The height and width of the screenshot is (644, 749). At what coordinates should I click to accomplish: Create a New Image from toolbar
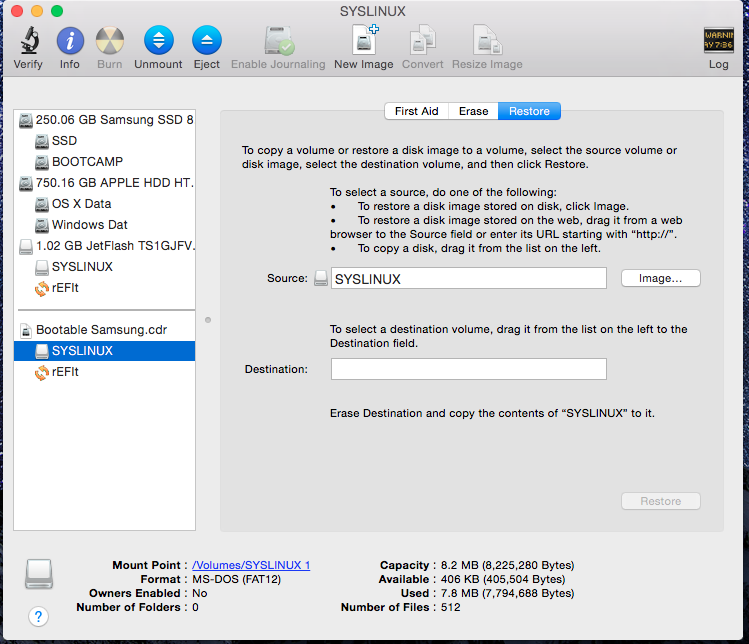[364, 39]
